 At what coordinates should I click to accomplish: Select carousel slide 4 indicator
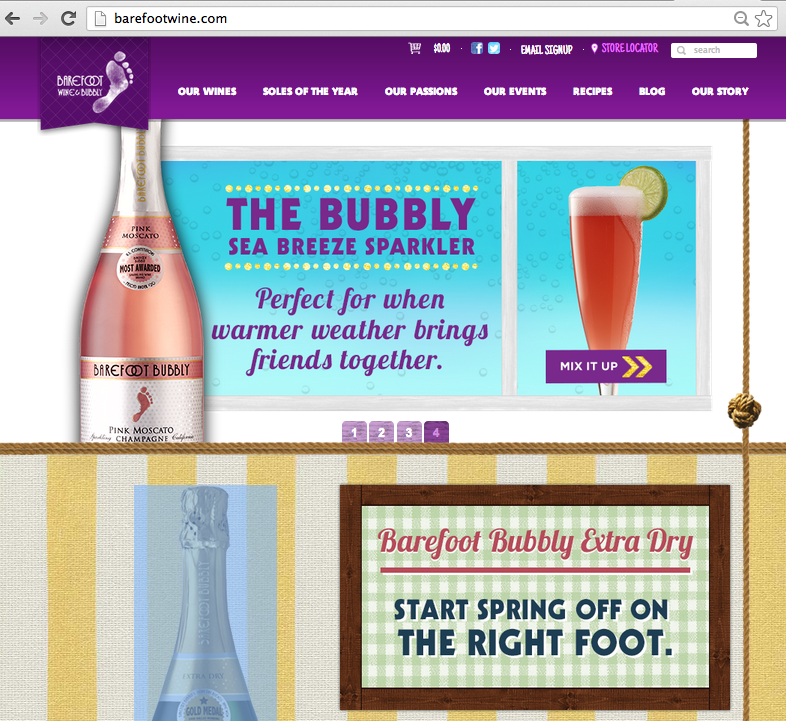436,432
